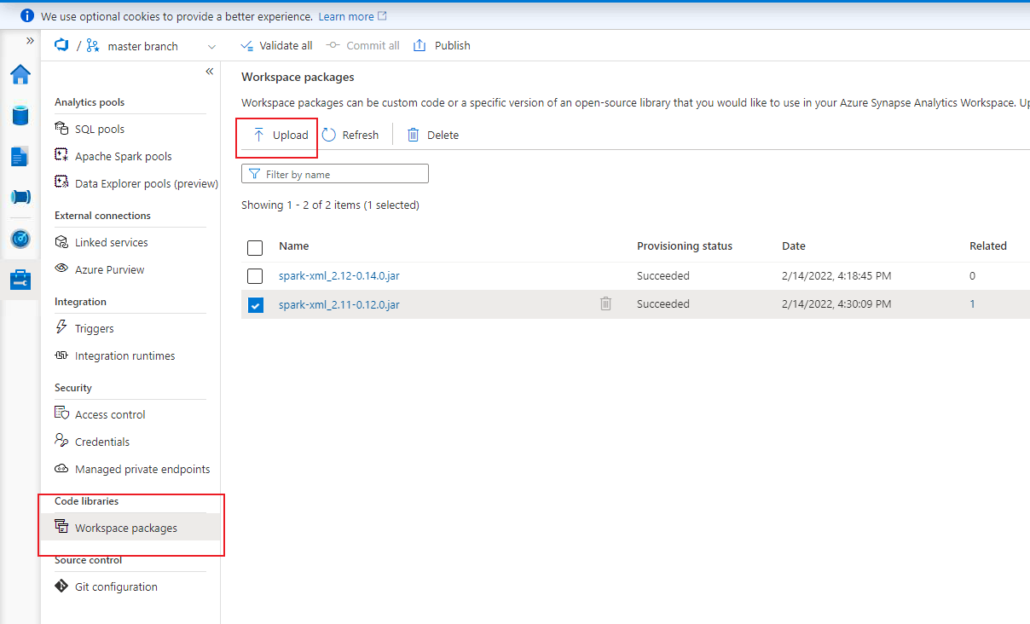Expand the left navigation rail chevrons
1030x624 pixels.
point(30,41)
